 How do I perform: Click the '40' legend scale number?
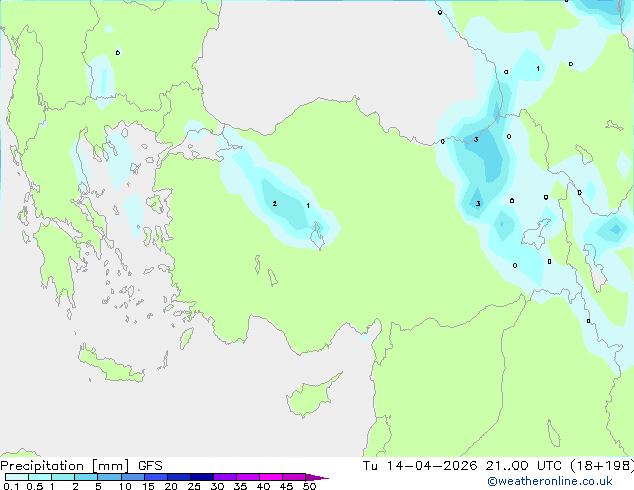click(263, 486)
